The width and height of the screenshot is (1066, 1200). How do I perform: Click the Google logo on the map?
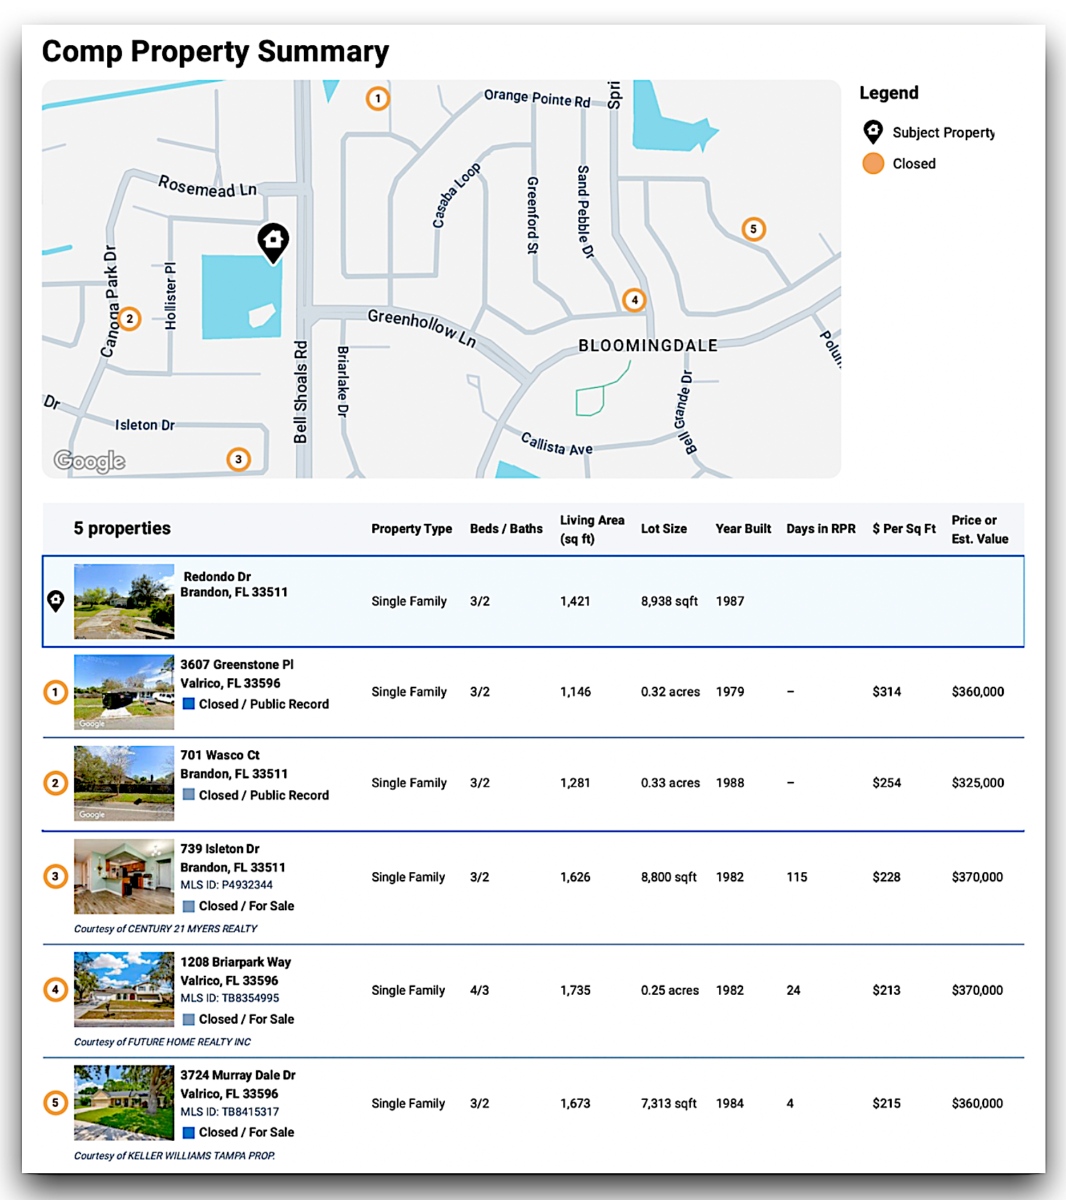point(90,460)
